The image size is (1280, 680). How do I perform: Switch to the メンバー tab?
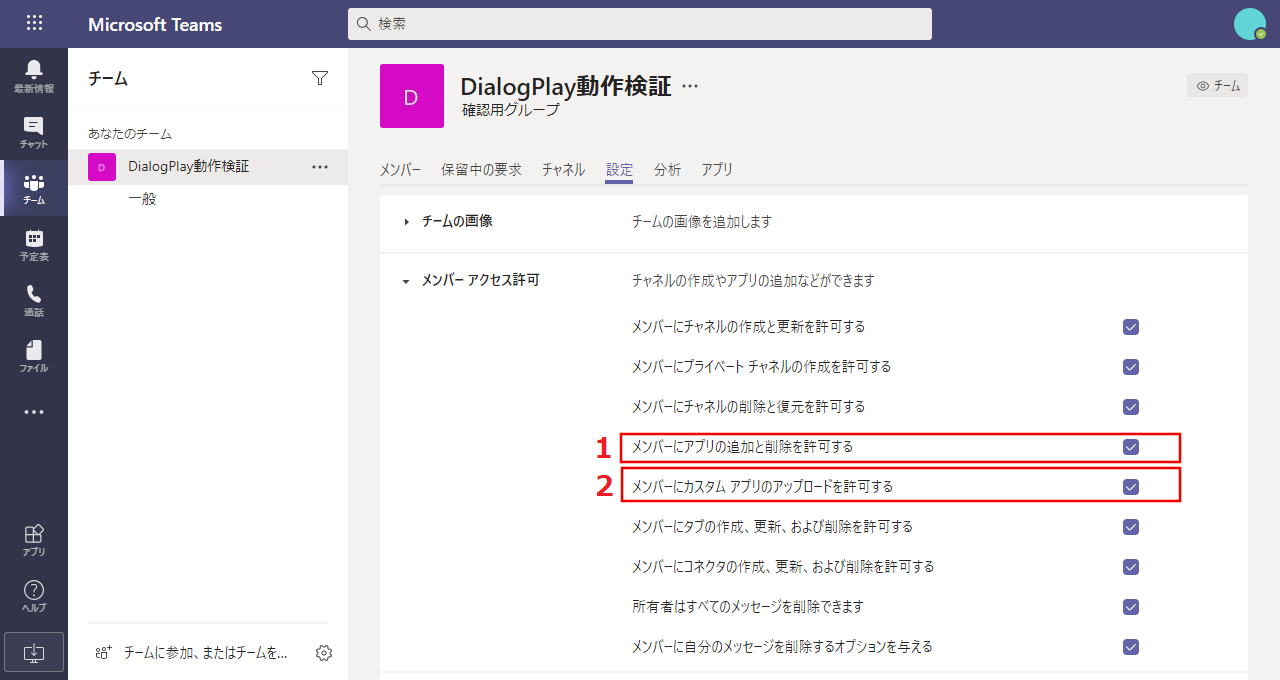(400, 170)
